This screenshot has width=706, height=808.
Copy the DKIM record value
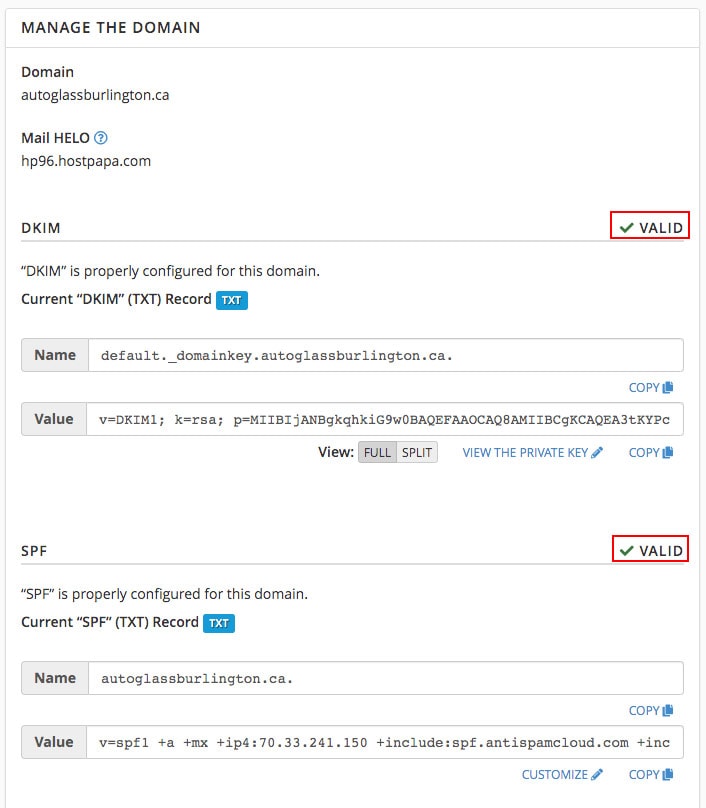(651, 452)
